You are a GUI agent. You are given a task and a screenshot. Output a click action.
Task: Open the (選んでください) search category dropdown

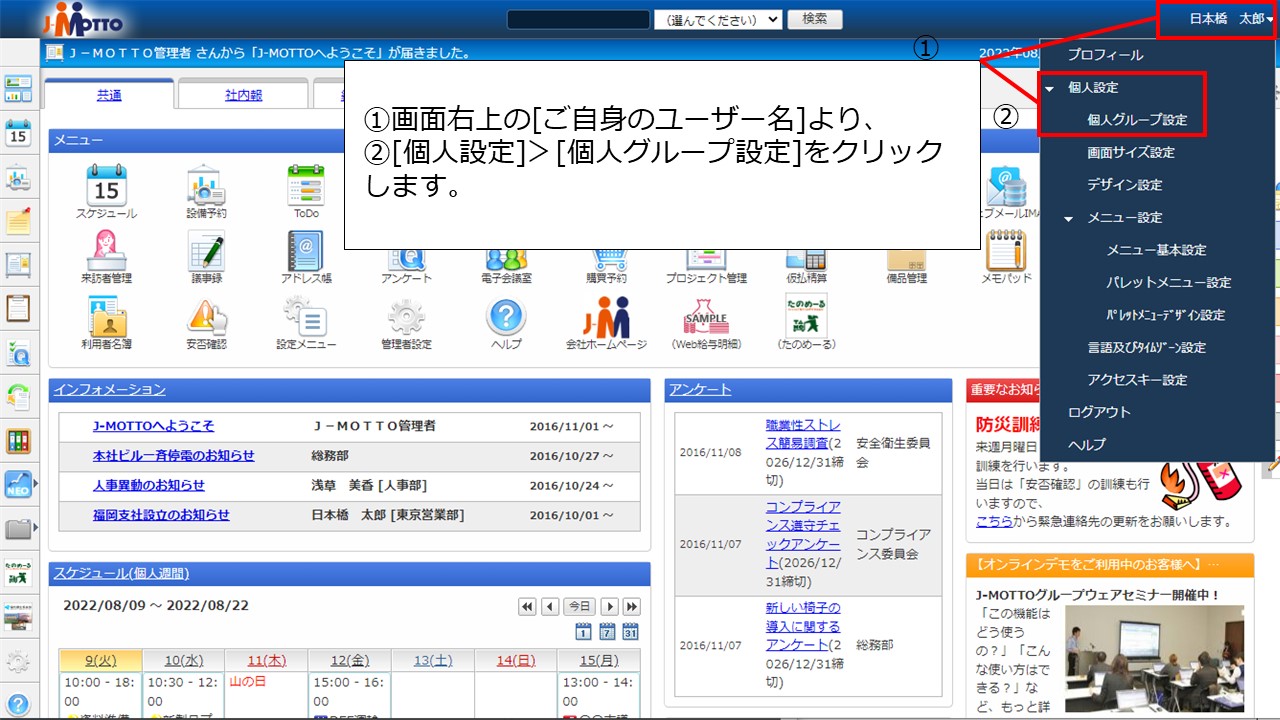718,19
